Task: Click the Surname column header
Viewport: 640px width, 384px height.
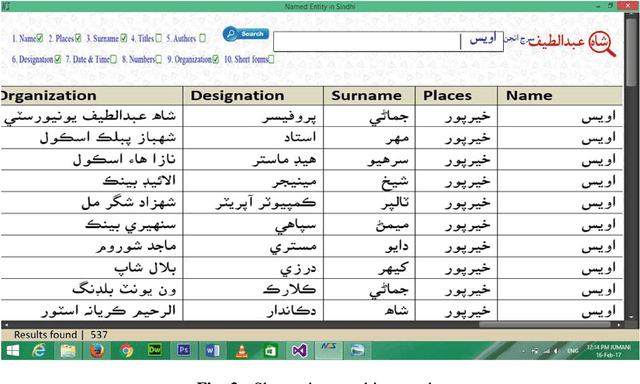Action: [369, 95]
